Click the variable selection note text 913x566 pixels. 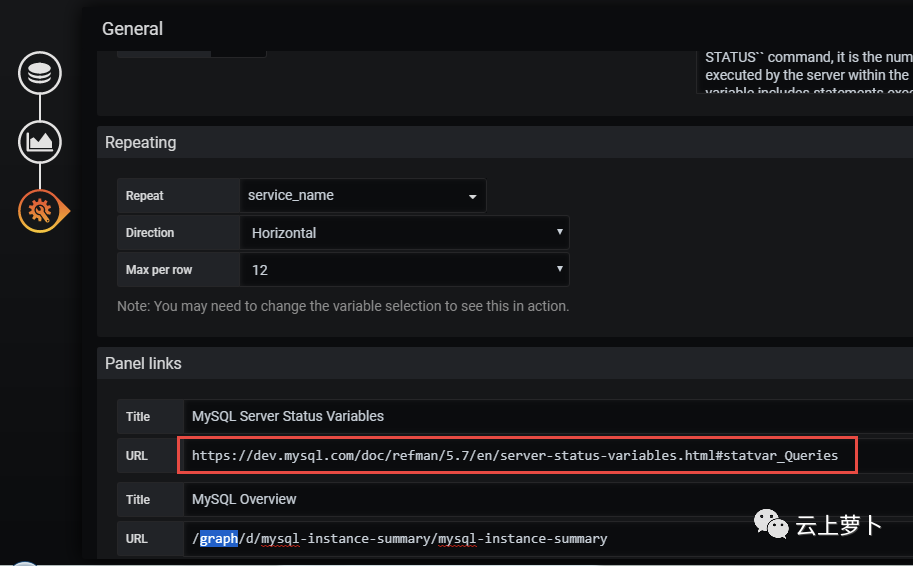click(343, 306)
